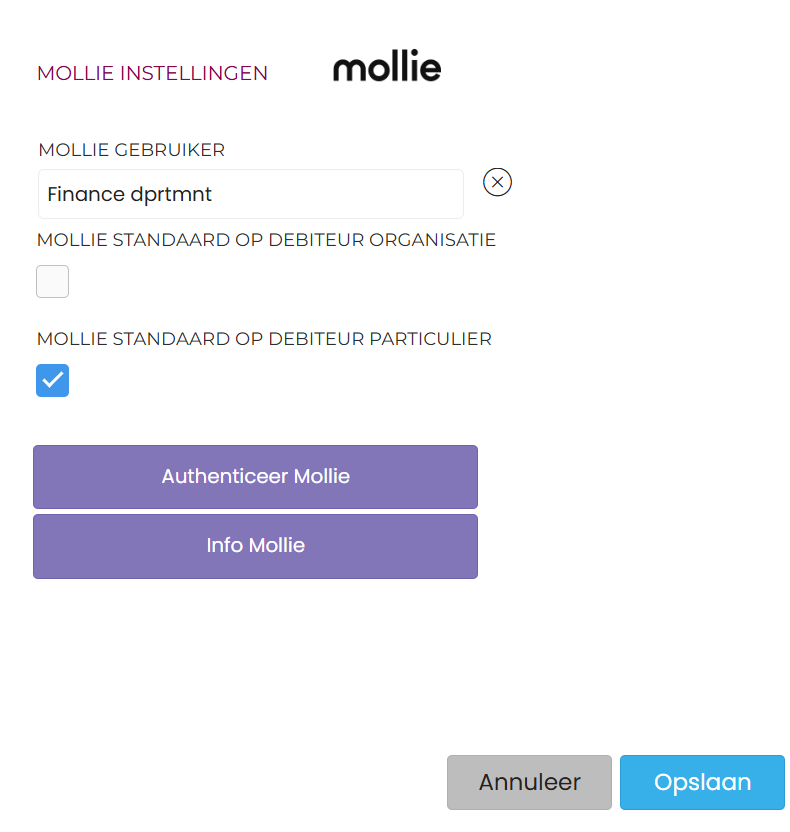Save settings with Opslaan
Screen dimensions: 790x832
coord(702,782)
